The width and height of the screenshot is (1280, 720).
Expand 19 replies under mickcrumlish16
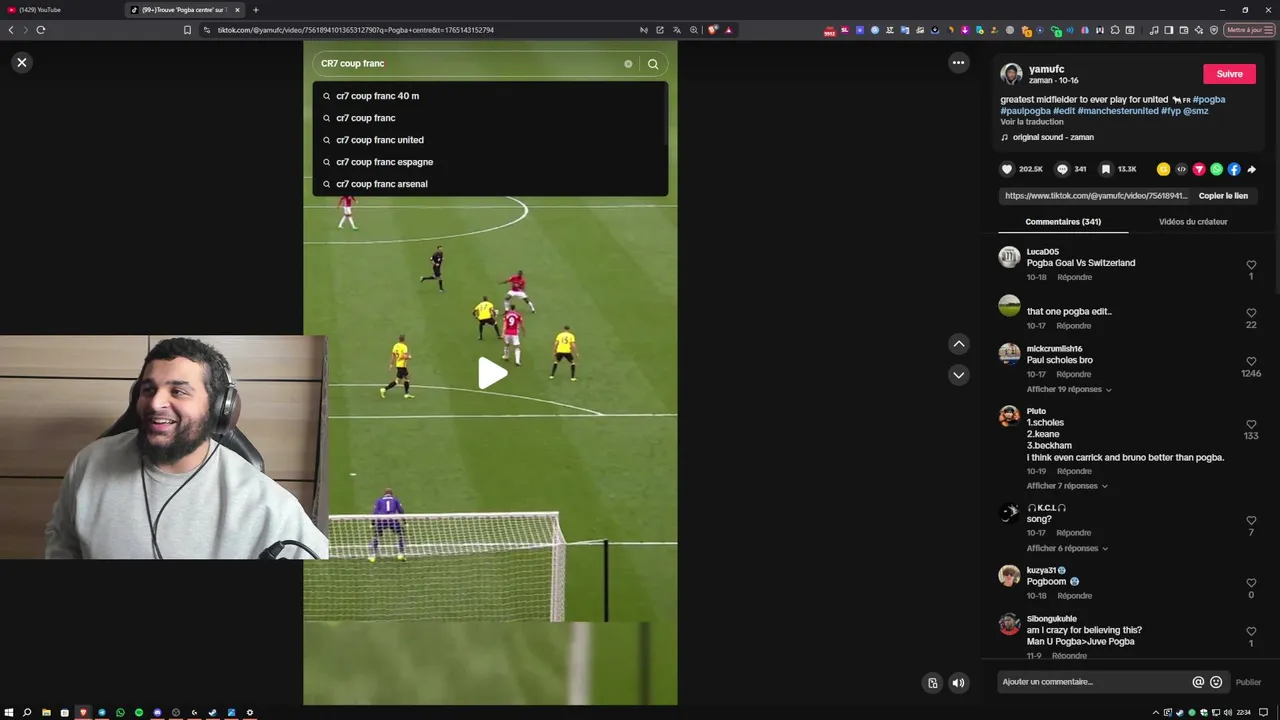pos(1069,389)
